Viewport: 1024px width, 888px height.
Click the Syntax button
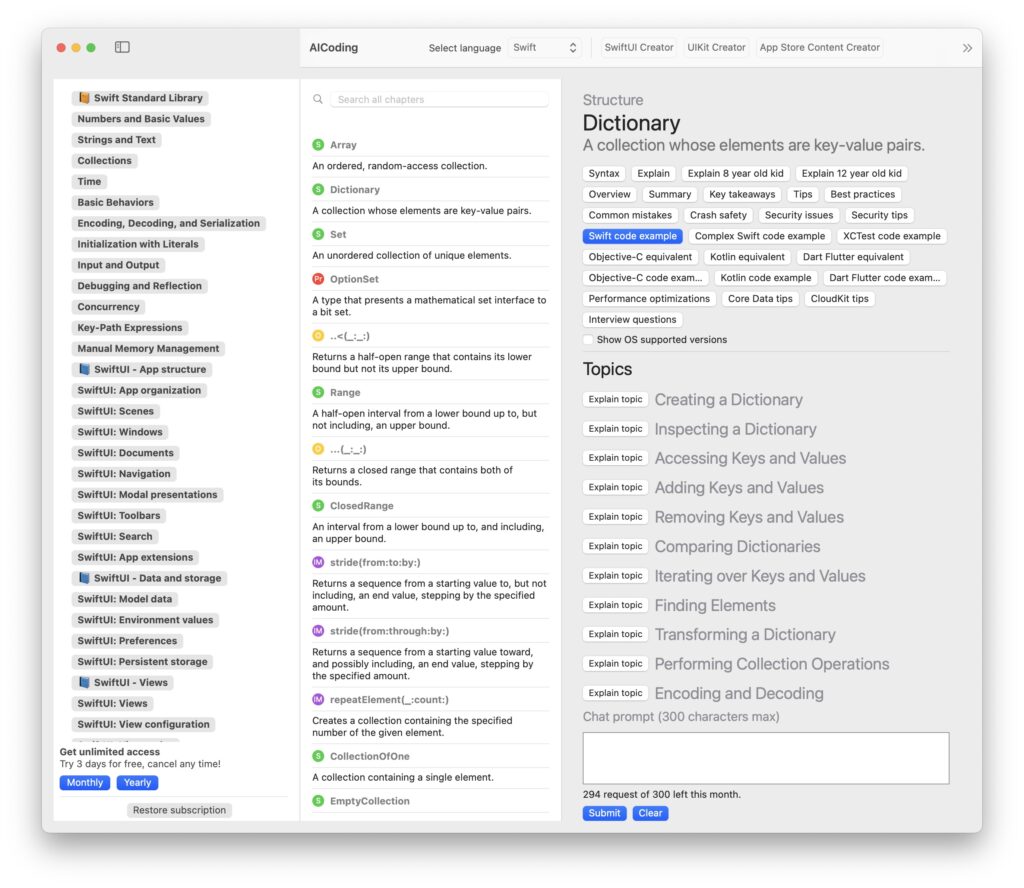tap(603, 174)
